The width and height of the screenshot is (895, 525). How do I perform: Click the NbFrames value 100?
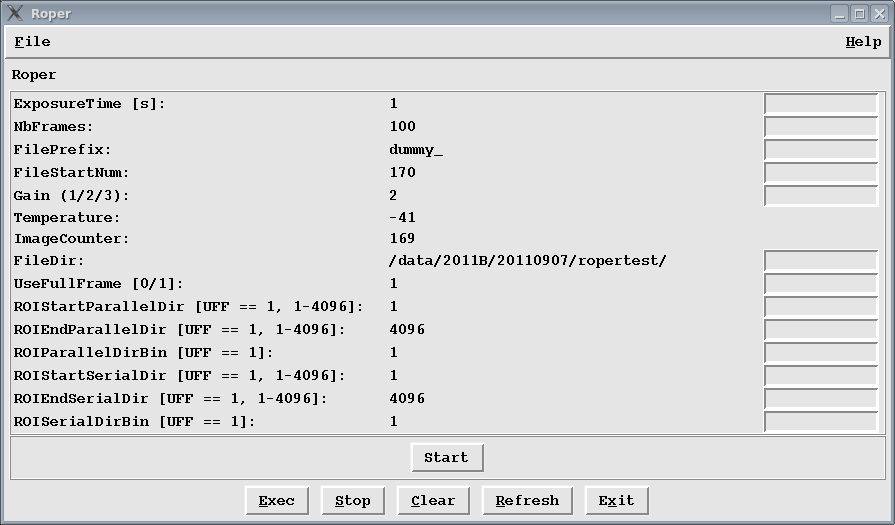(x=402, y=127)
